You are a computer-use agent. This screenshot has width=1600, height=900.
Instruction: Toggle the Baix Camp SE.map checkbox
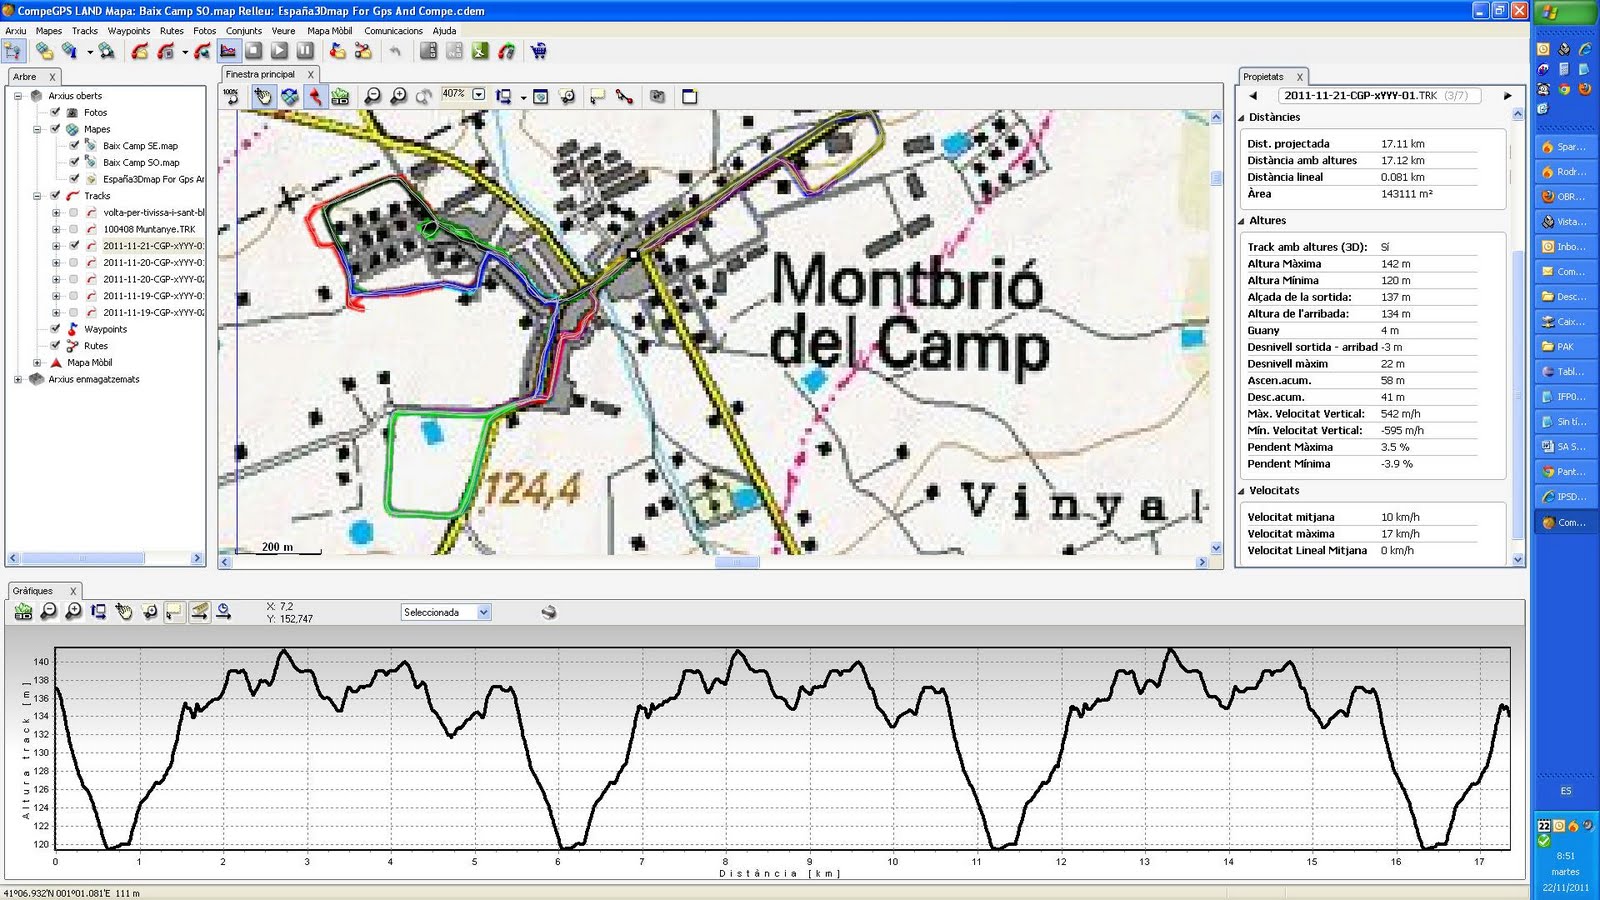coord(74,145)
